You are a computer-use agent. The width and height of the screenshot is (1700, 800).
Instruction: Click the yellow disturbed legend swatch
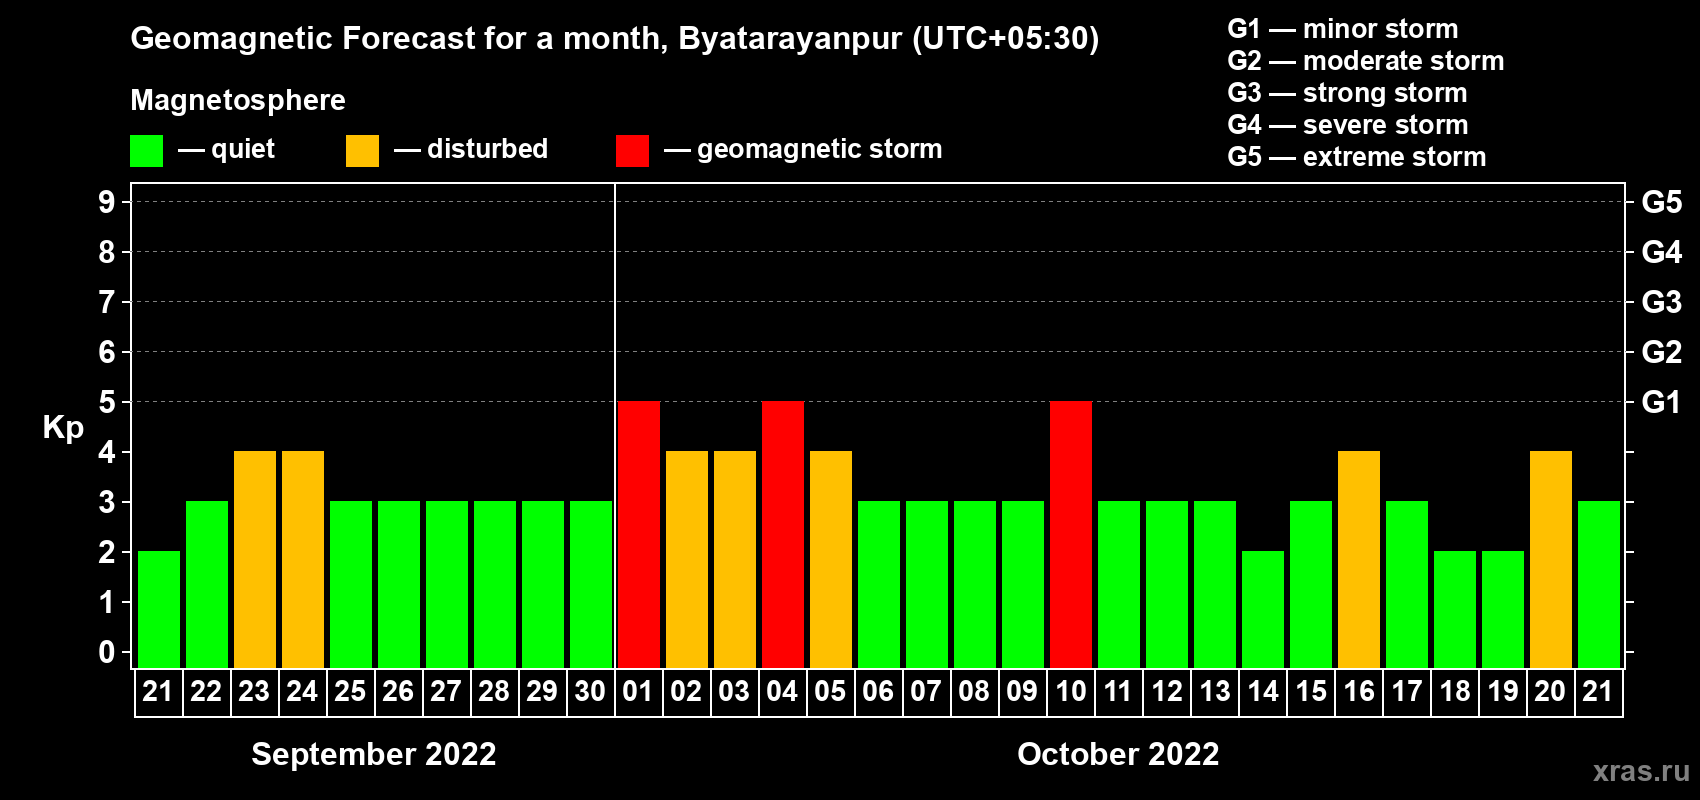click(x=362, y=151)
